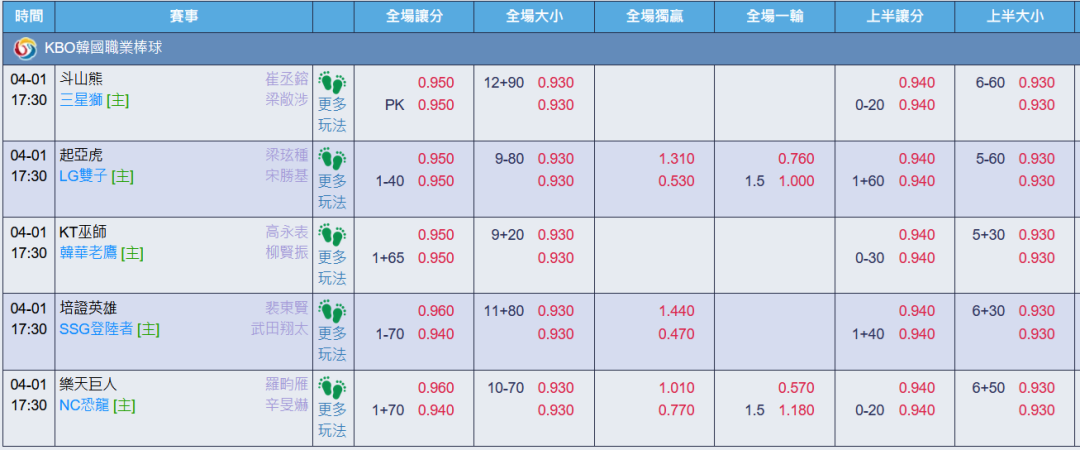Click the 全場讓分 column header
This screenshot has height=450, width=1080.
coord(414,16)
